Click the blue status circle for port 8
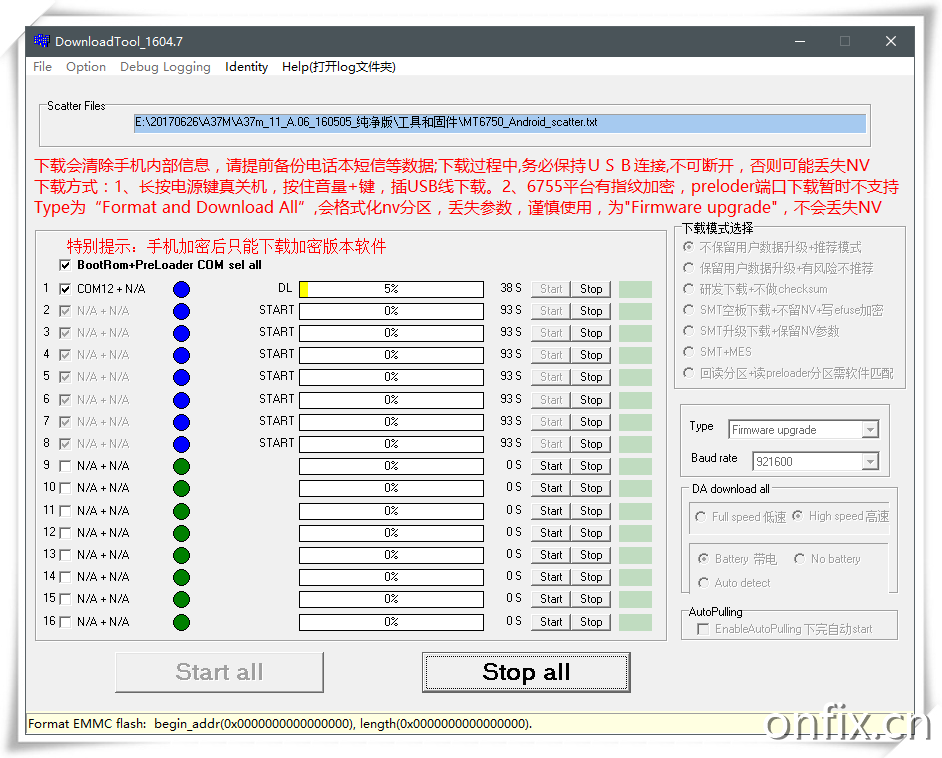The height and width of the screenshot is (758, 942). [181, 444]
